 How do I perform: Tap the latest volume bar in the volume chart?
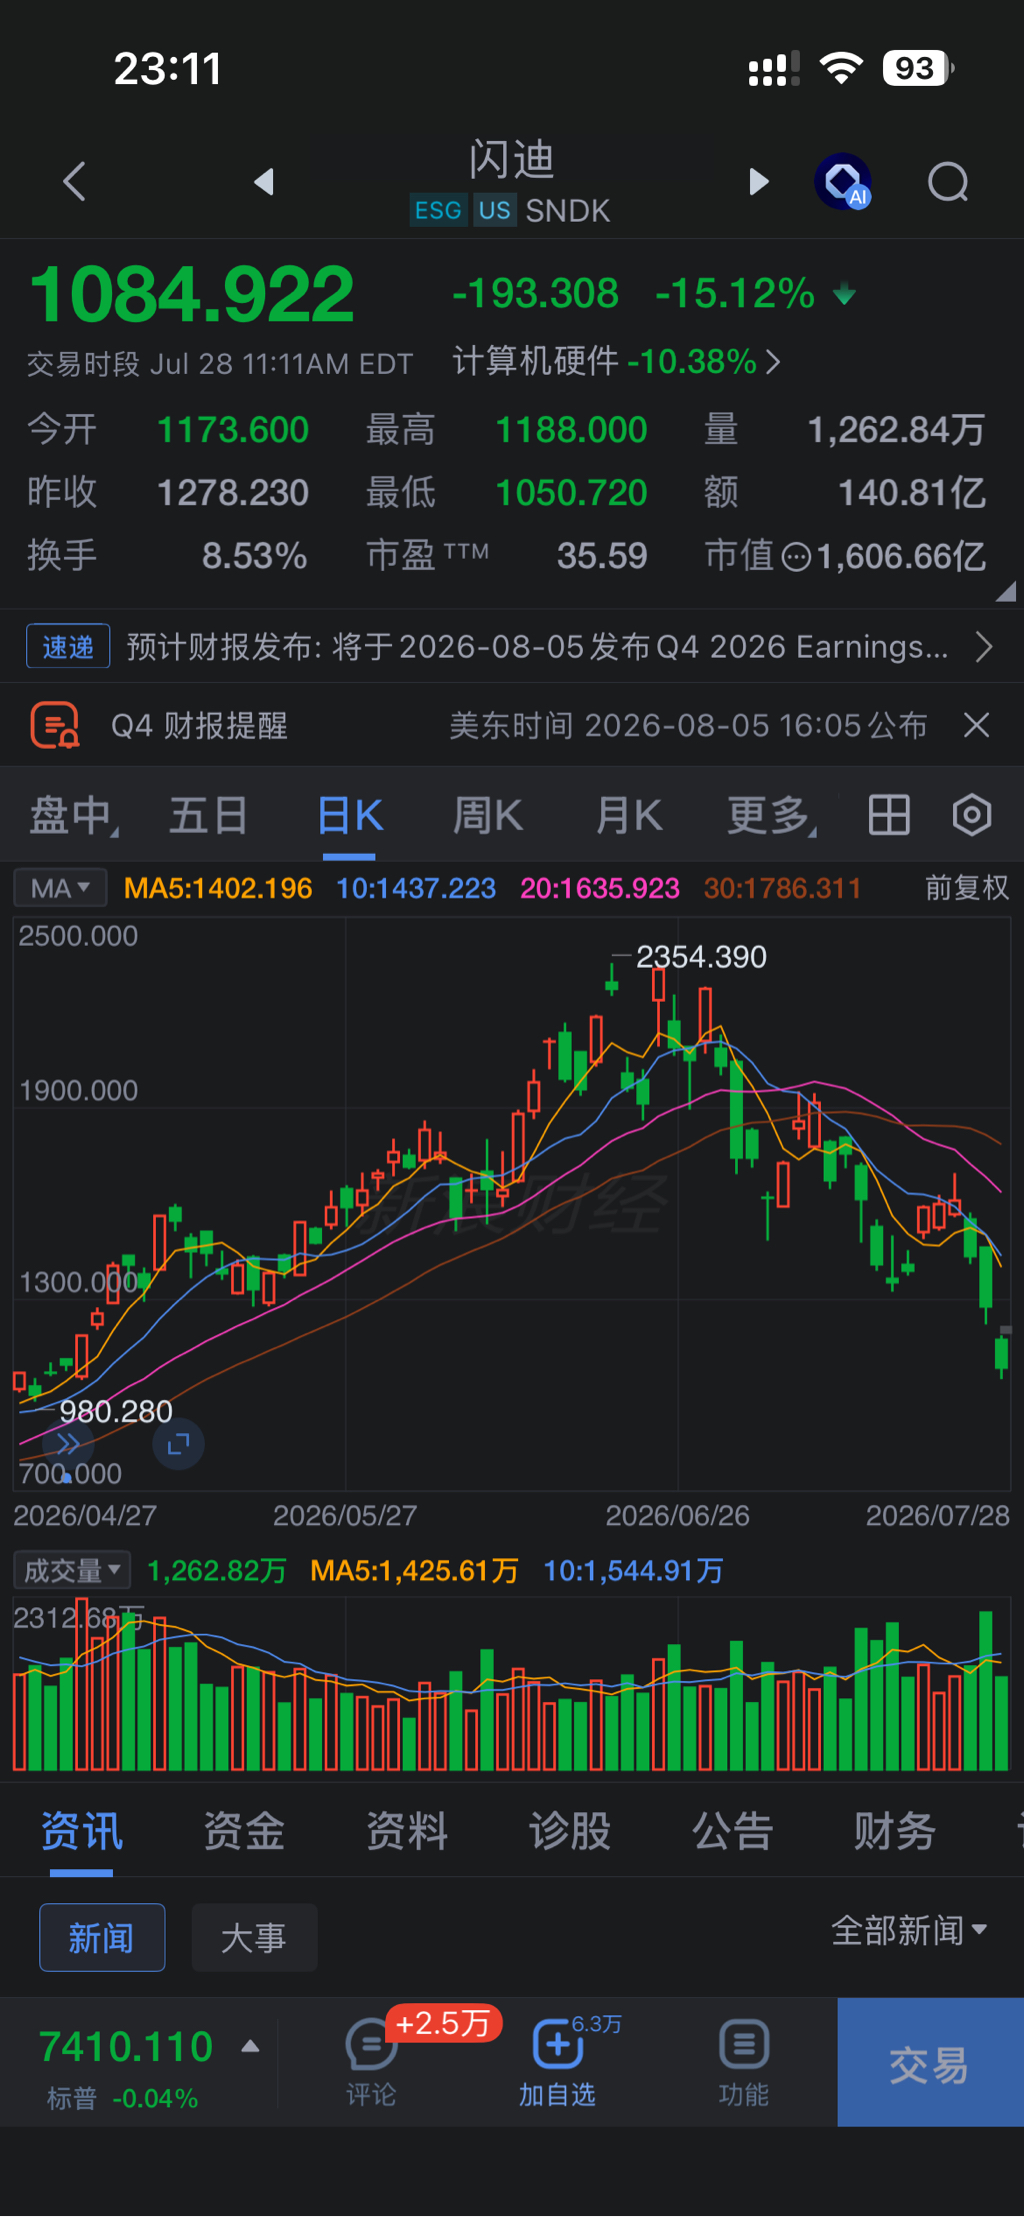coord(1001,1723)
